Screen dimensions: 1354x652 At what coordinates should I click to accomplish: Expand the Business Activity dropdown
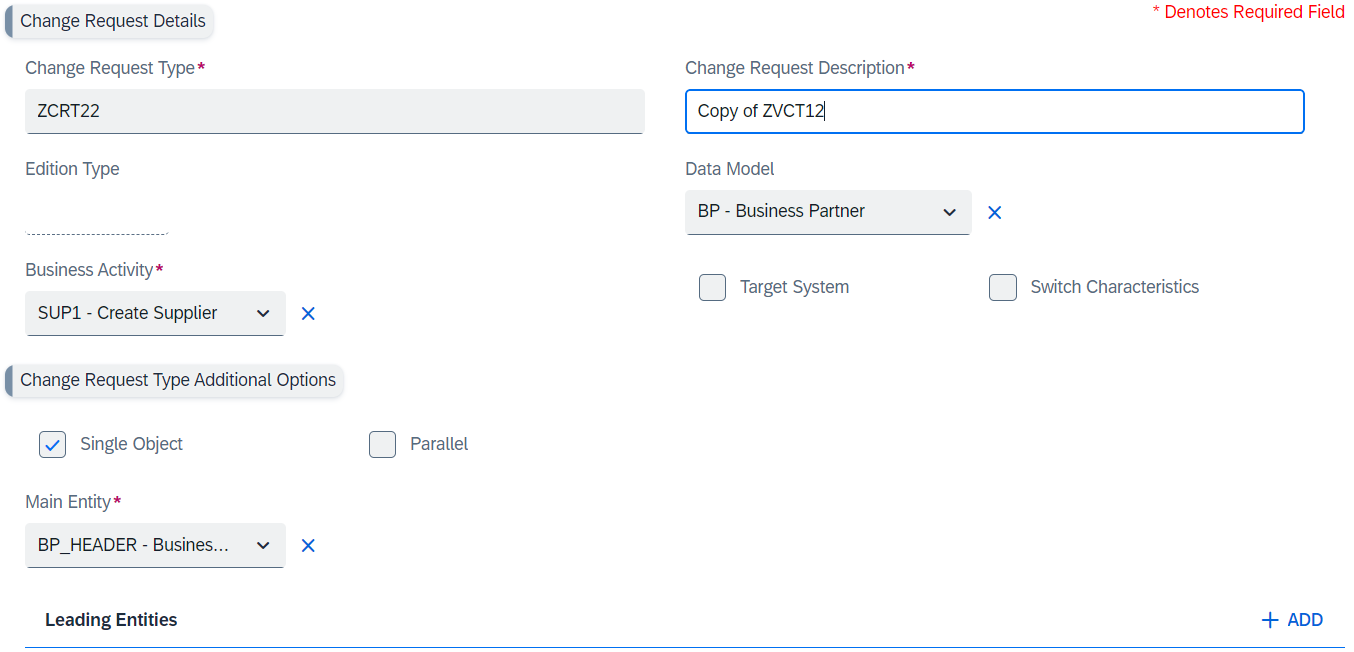pos(155,313)
